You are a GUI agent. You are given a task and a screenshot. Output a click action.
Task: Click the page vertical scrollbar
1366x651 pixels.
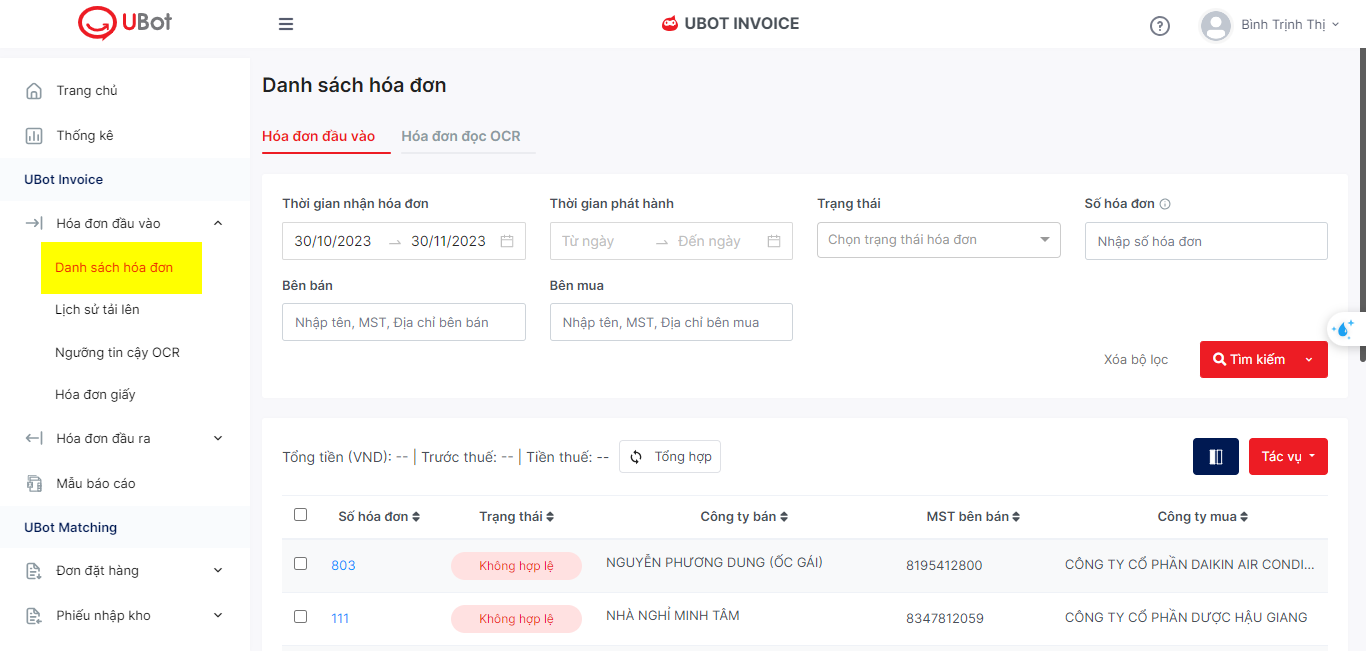(1362, 207)
